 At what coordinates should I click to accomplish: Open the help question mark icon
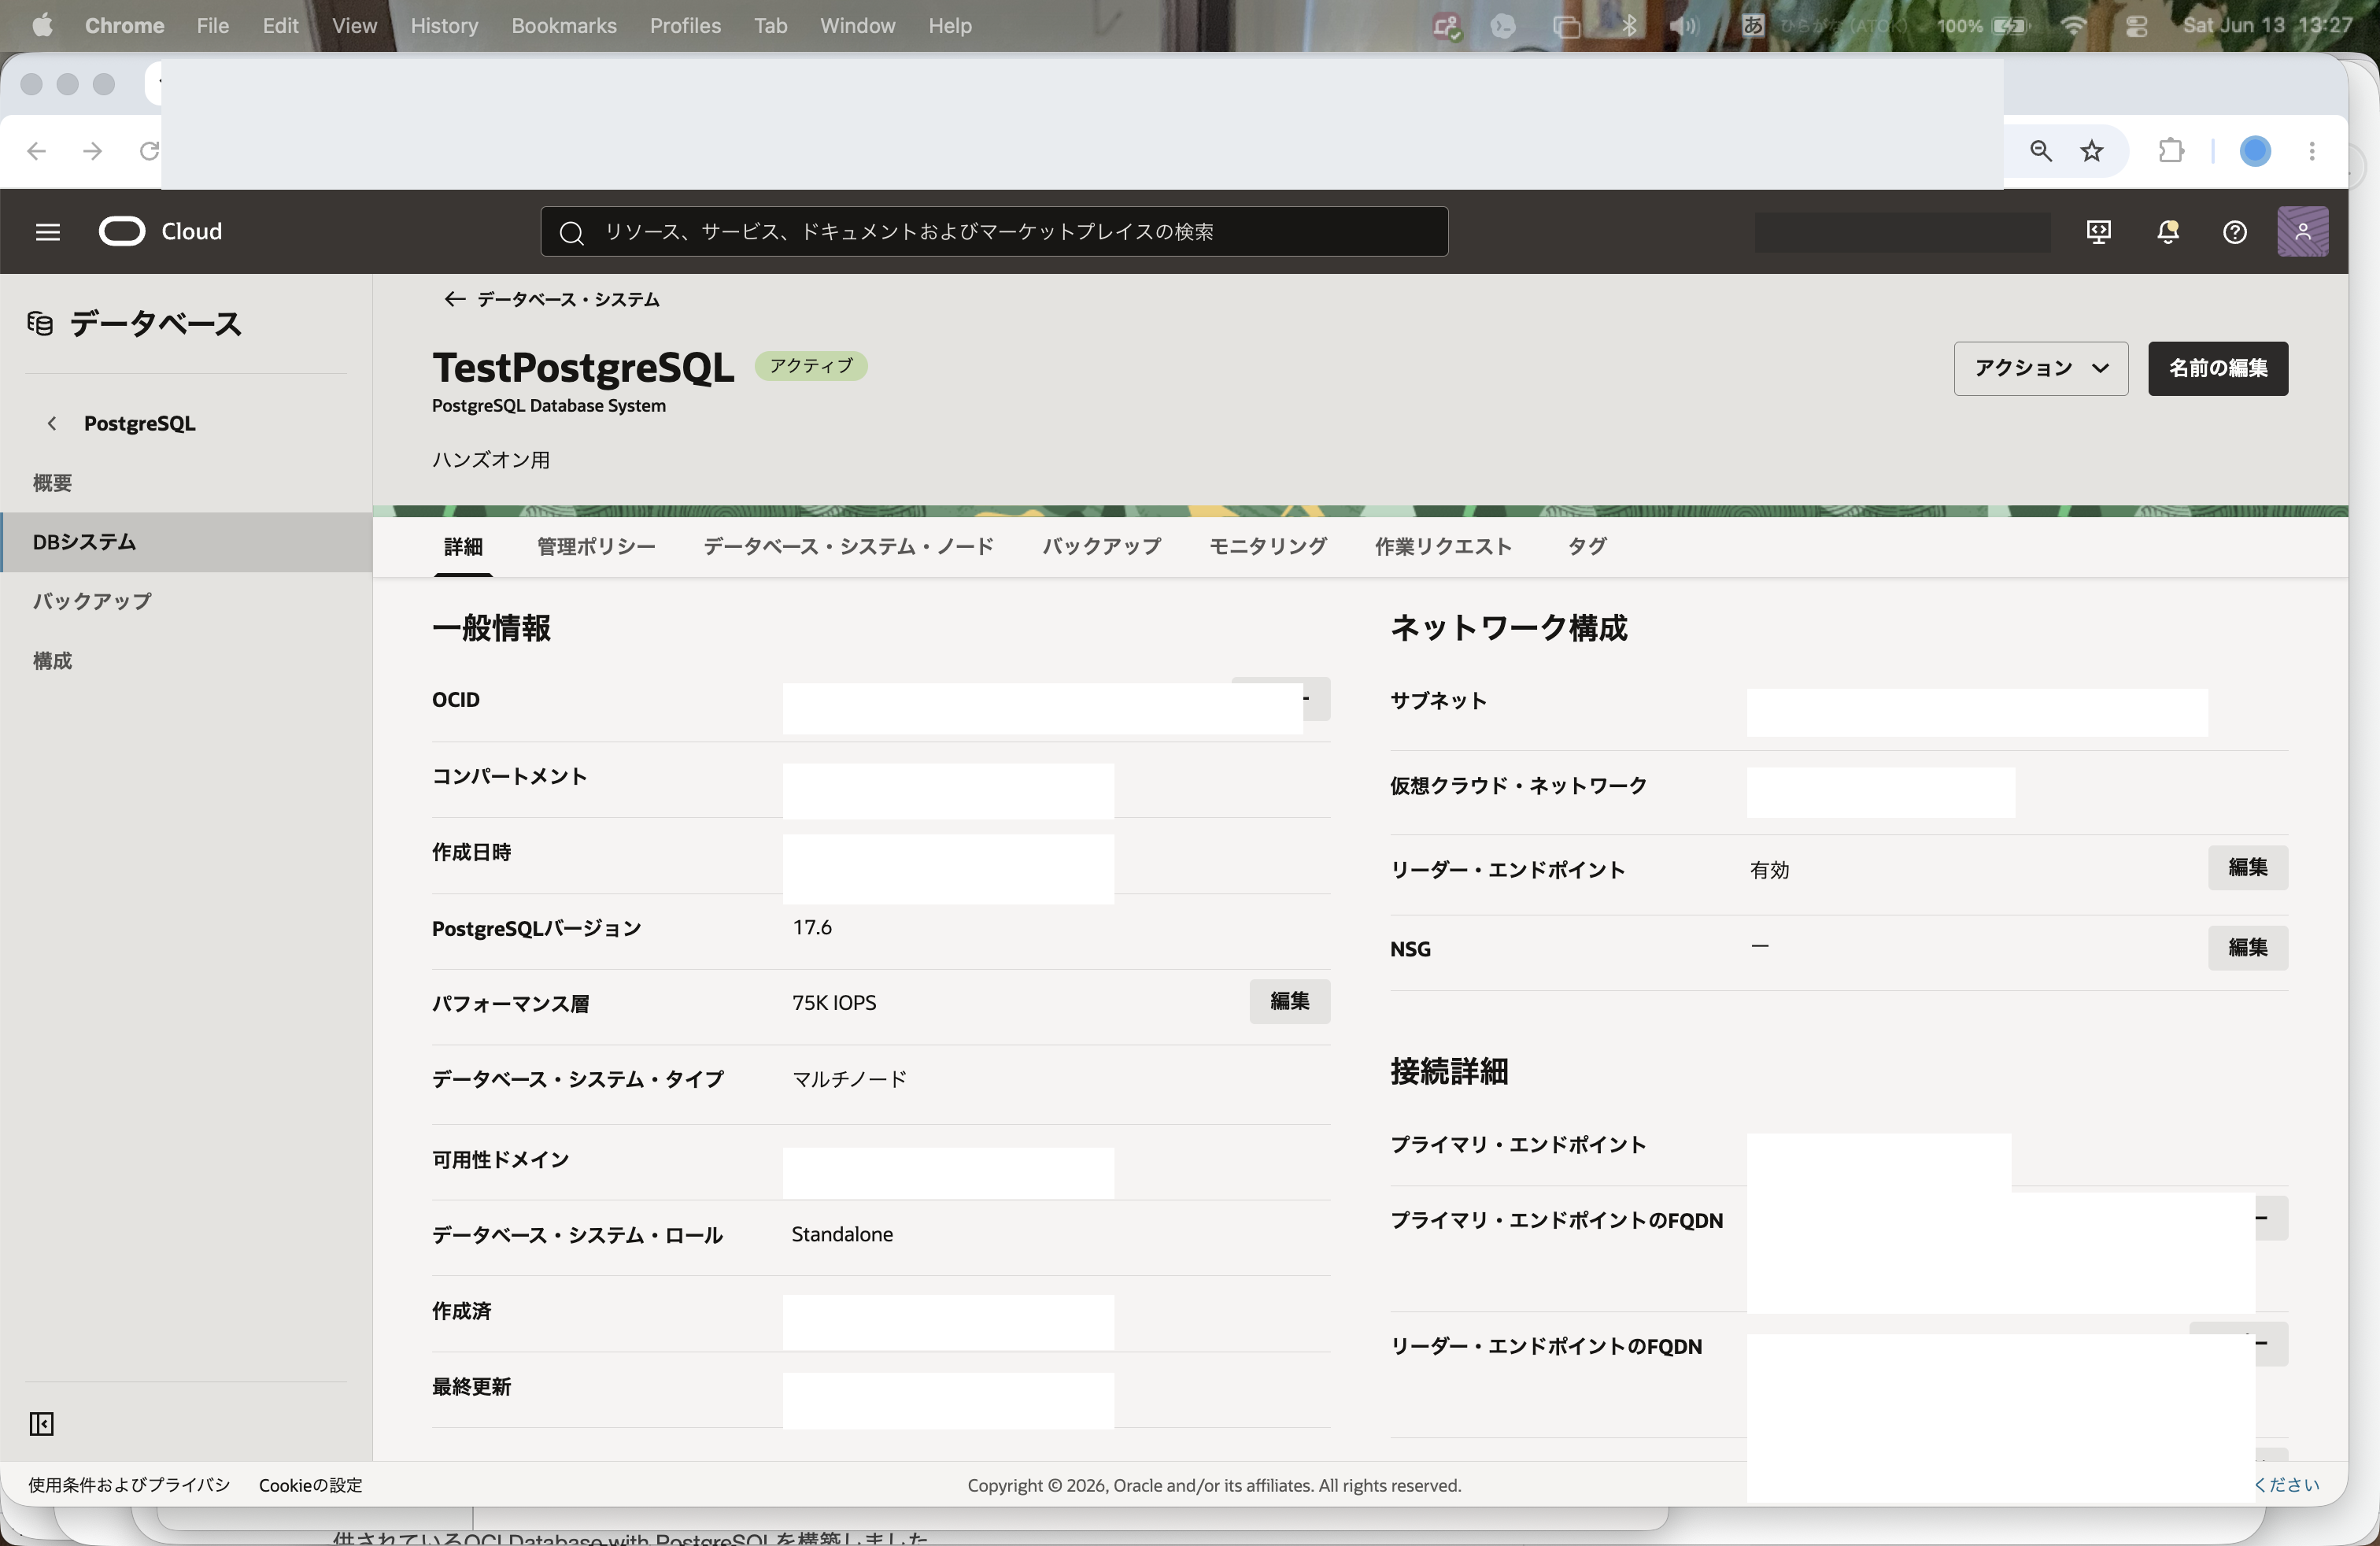pos(2235,232)
